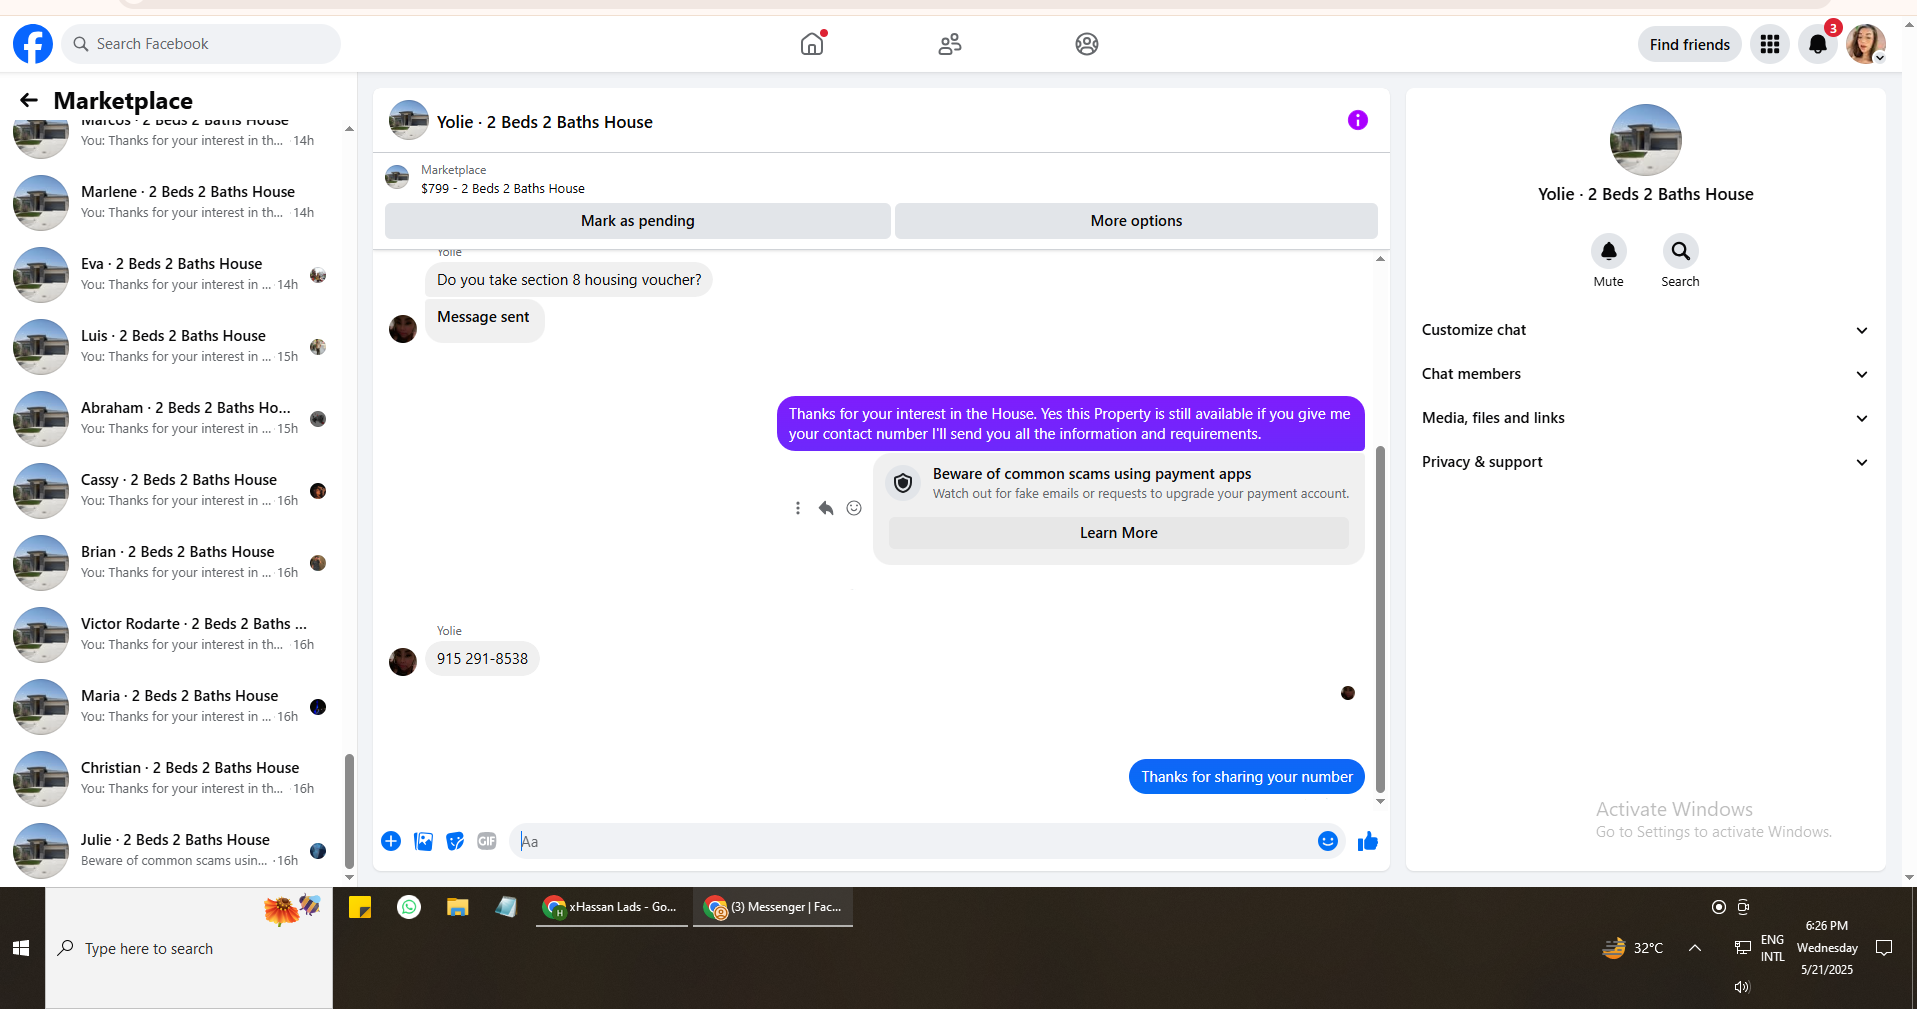Click the conversation list scrollbar thumb
Viewport: 1917px width, 1009px height.
click(x=349, y=811)
